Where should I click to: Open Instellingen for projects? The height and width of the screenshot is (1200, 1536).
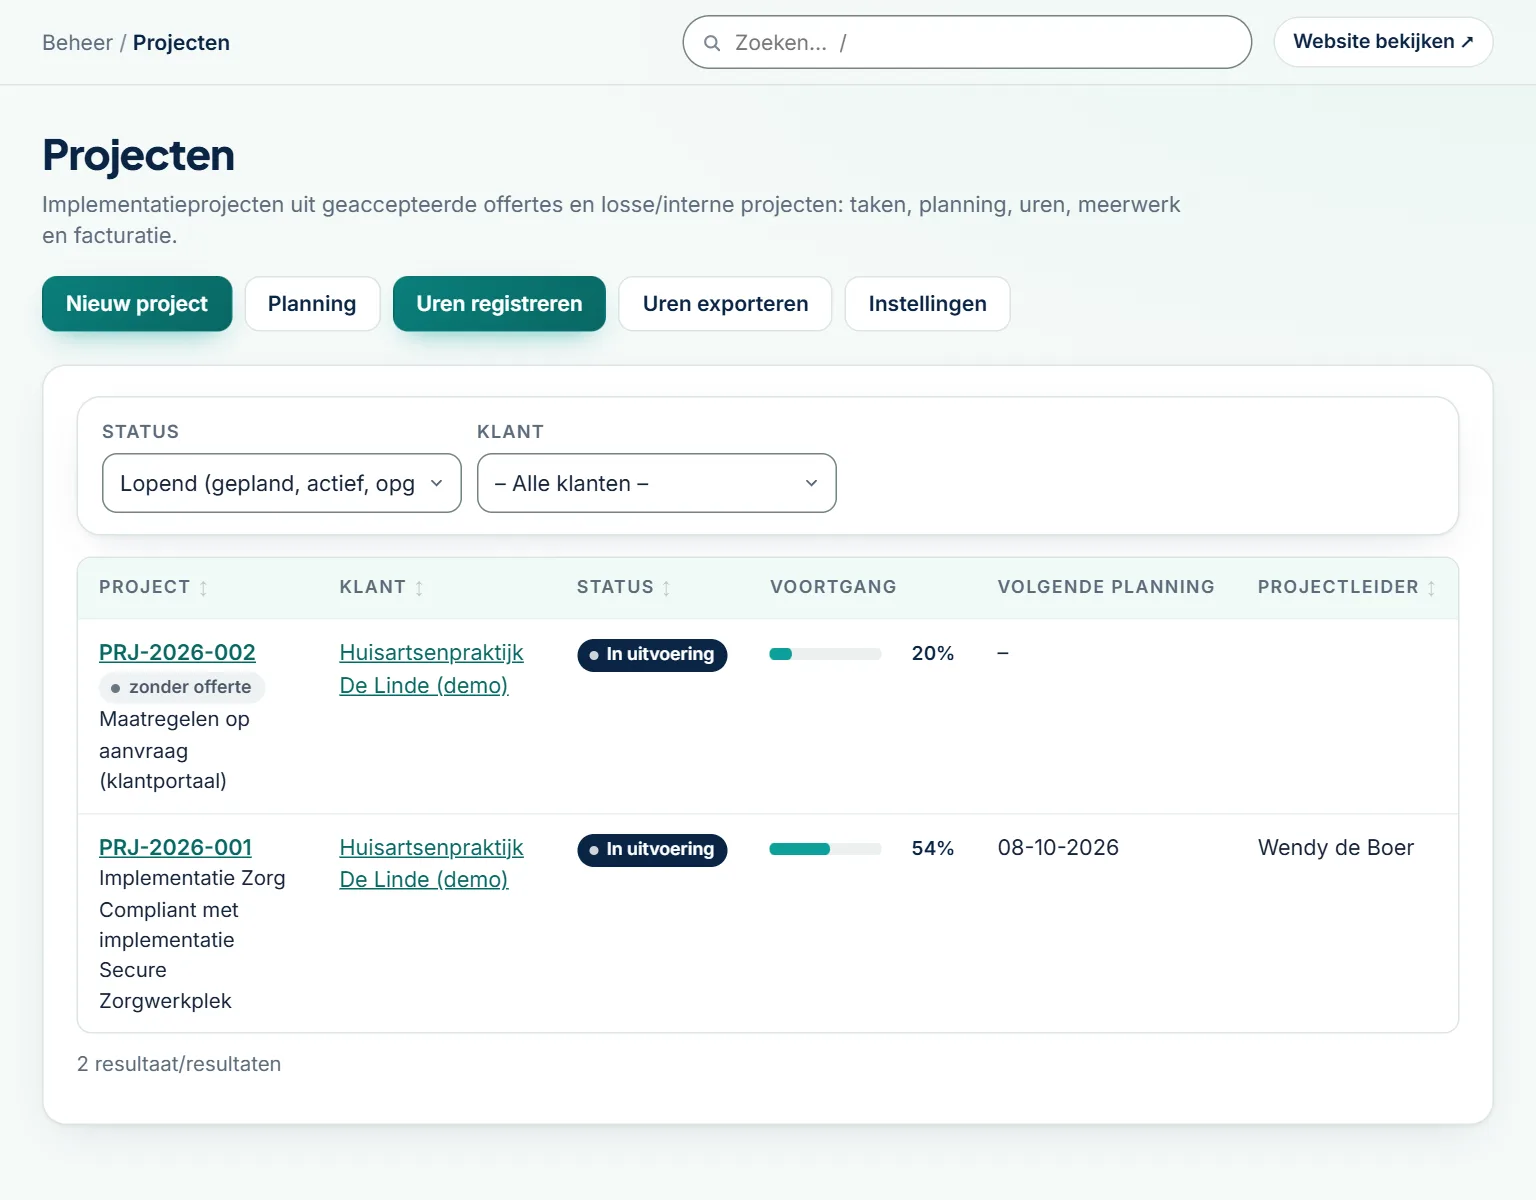927,304
